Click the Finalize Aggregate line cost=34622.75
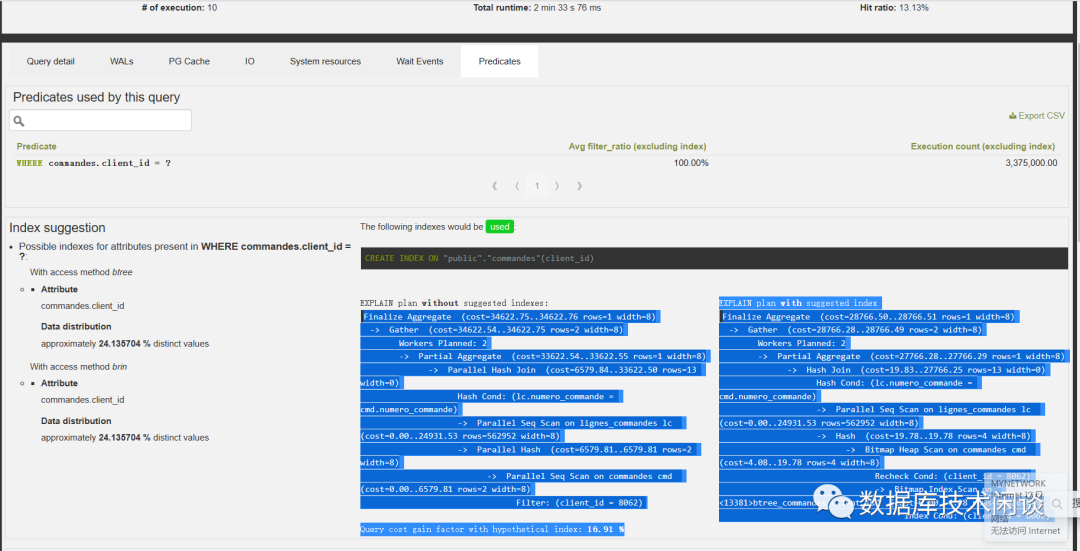This screenshot has width=1080, height=551. pos(511,317)
